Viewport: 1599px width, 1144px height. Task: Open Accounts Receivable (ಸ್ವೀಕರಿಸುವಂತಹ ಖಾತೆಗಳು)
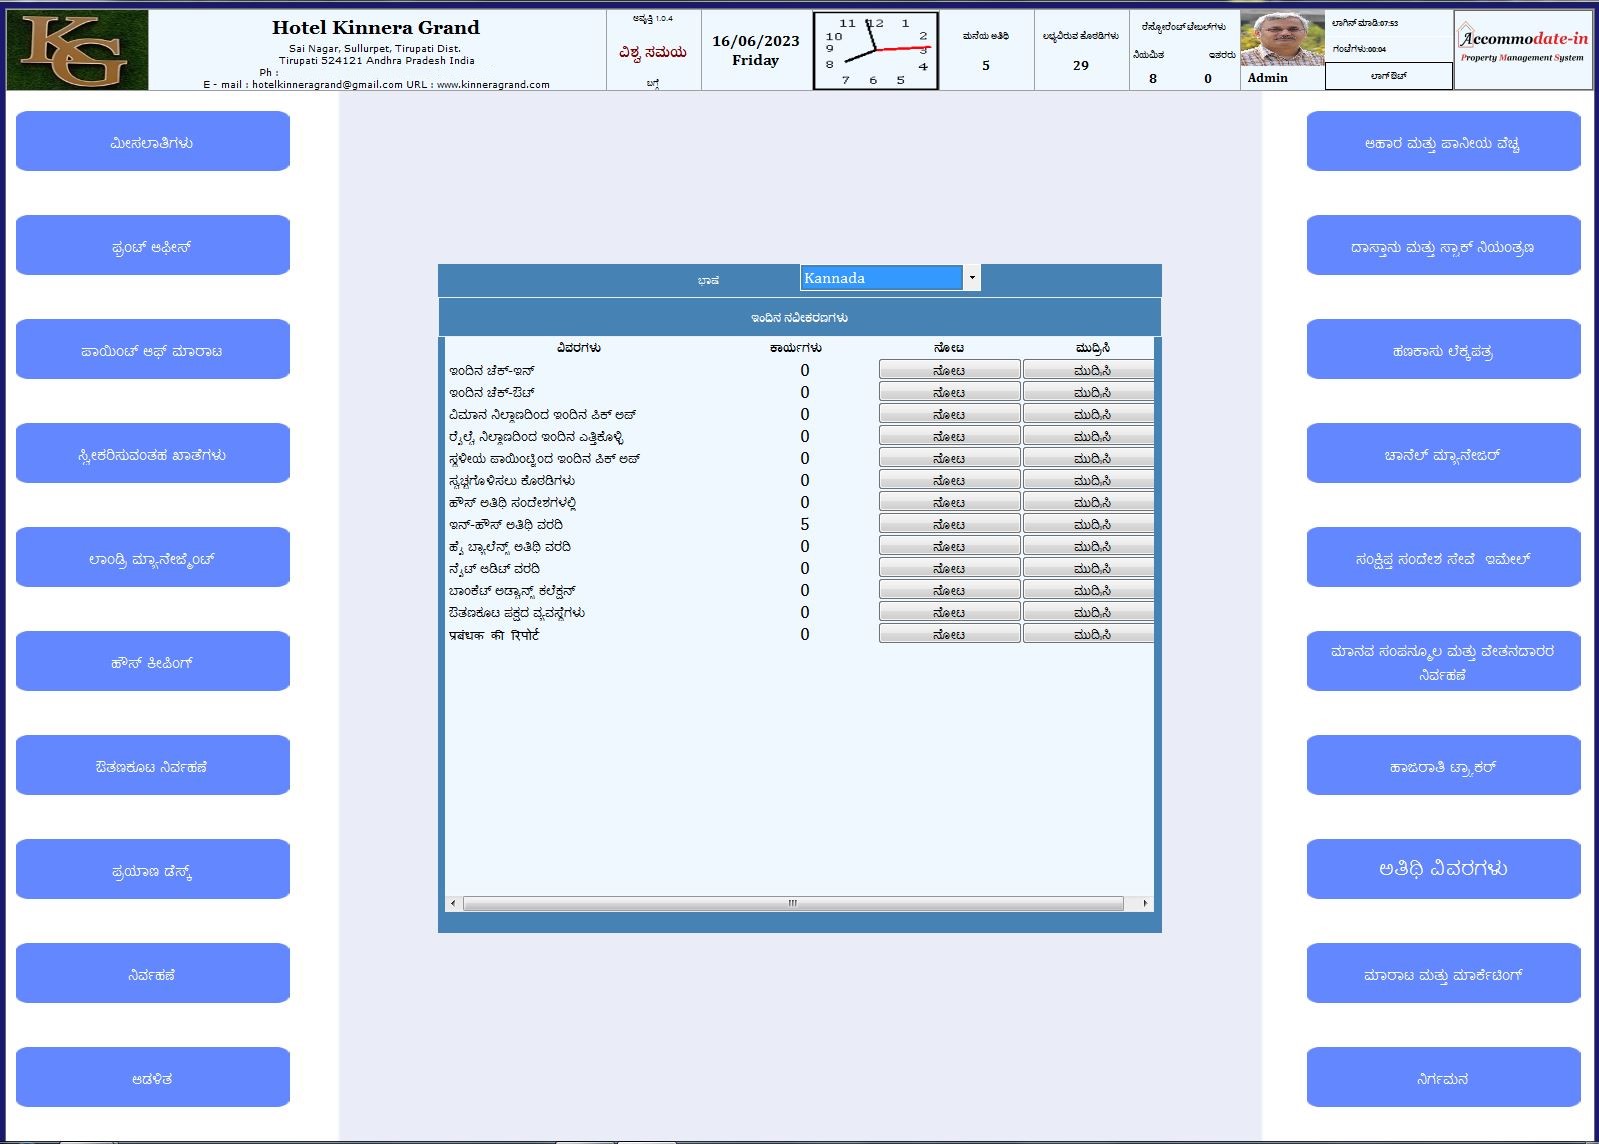153,453
